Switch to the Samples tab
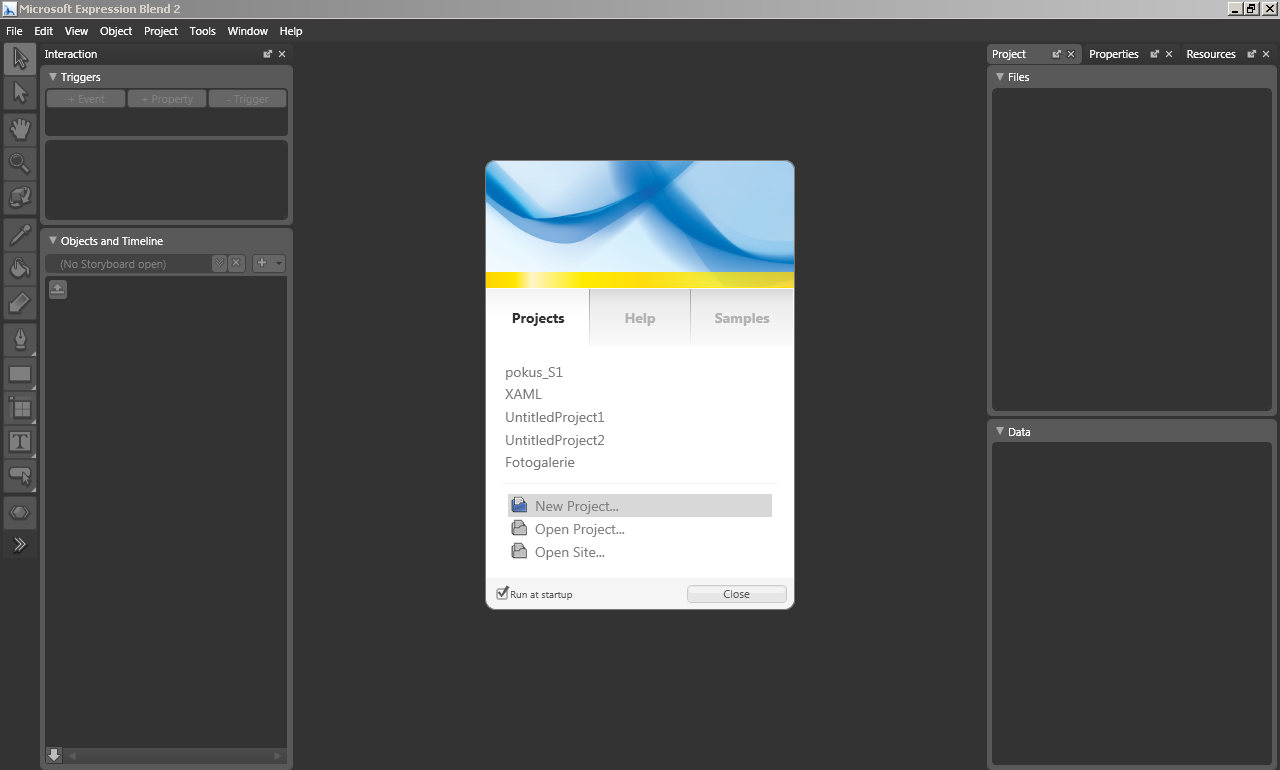1280x770 pixels. [742, 318]
